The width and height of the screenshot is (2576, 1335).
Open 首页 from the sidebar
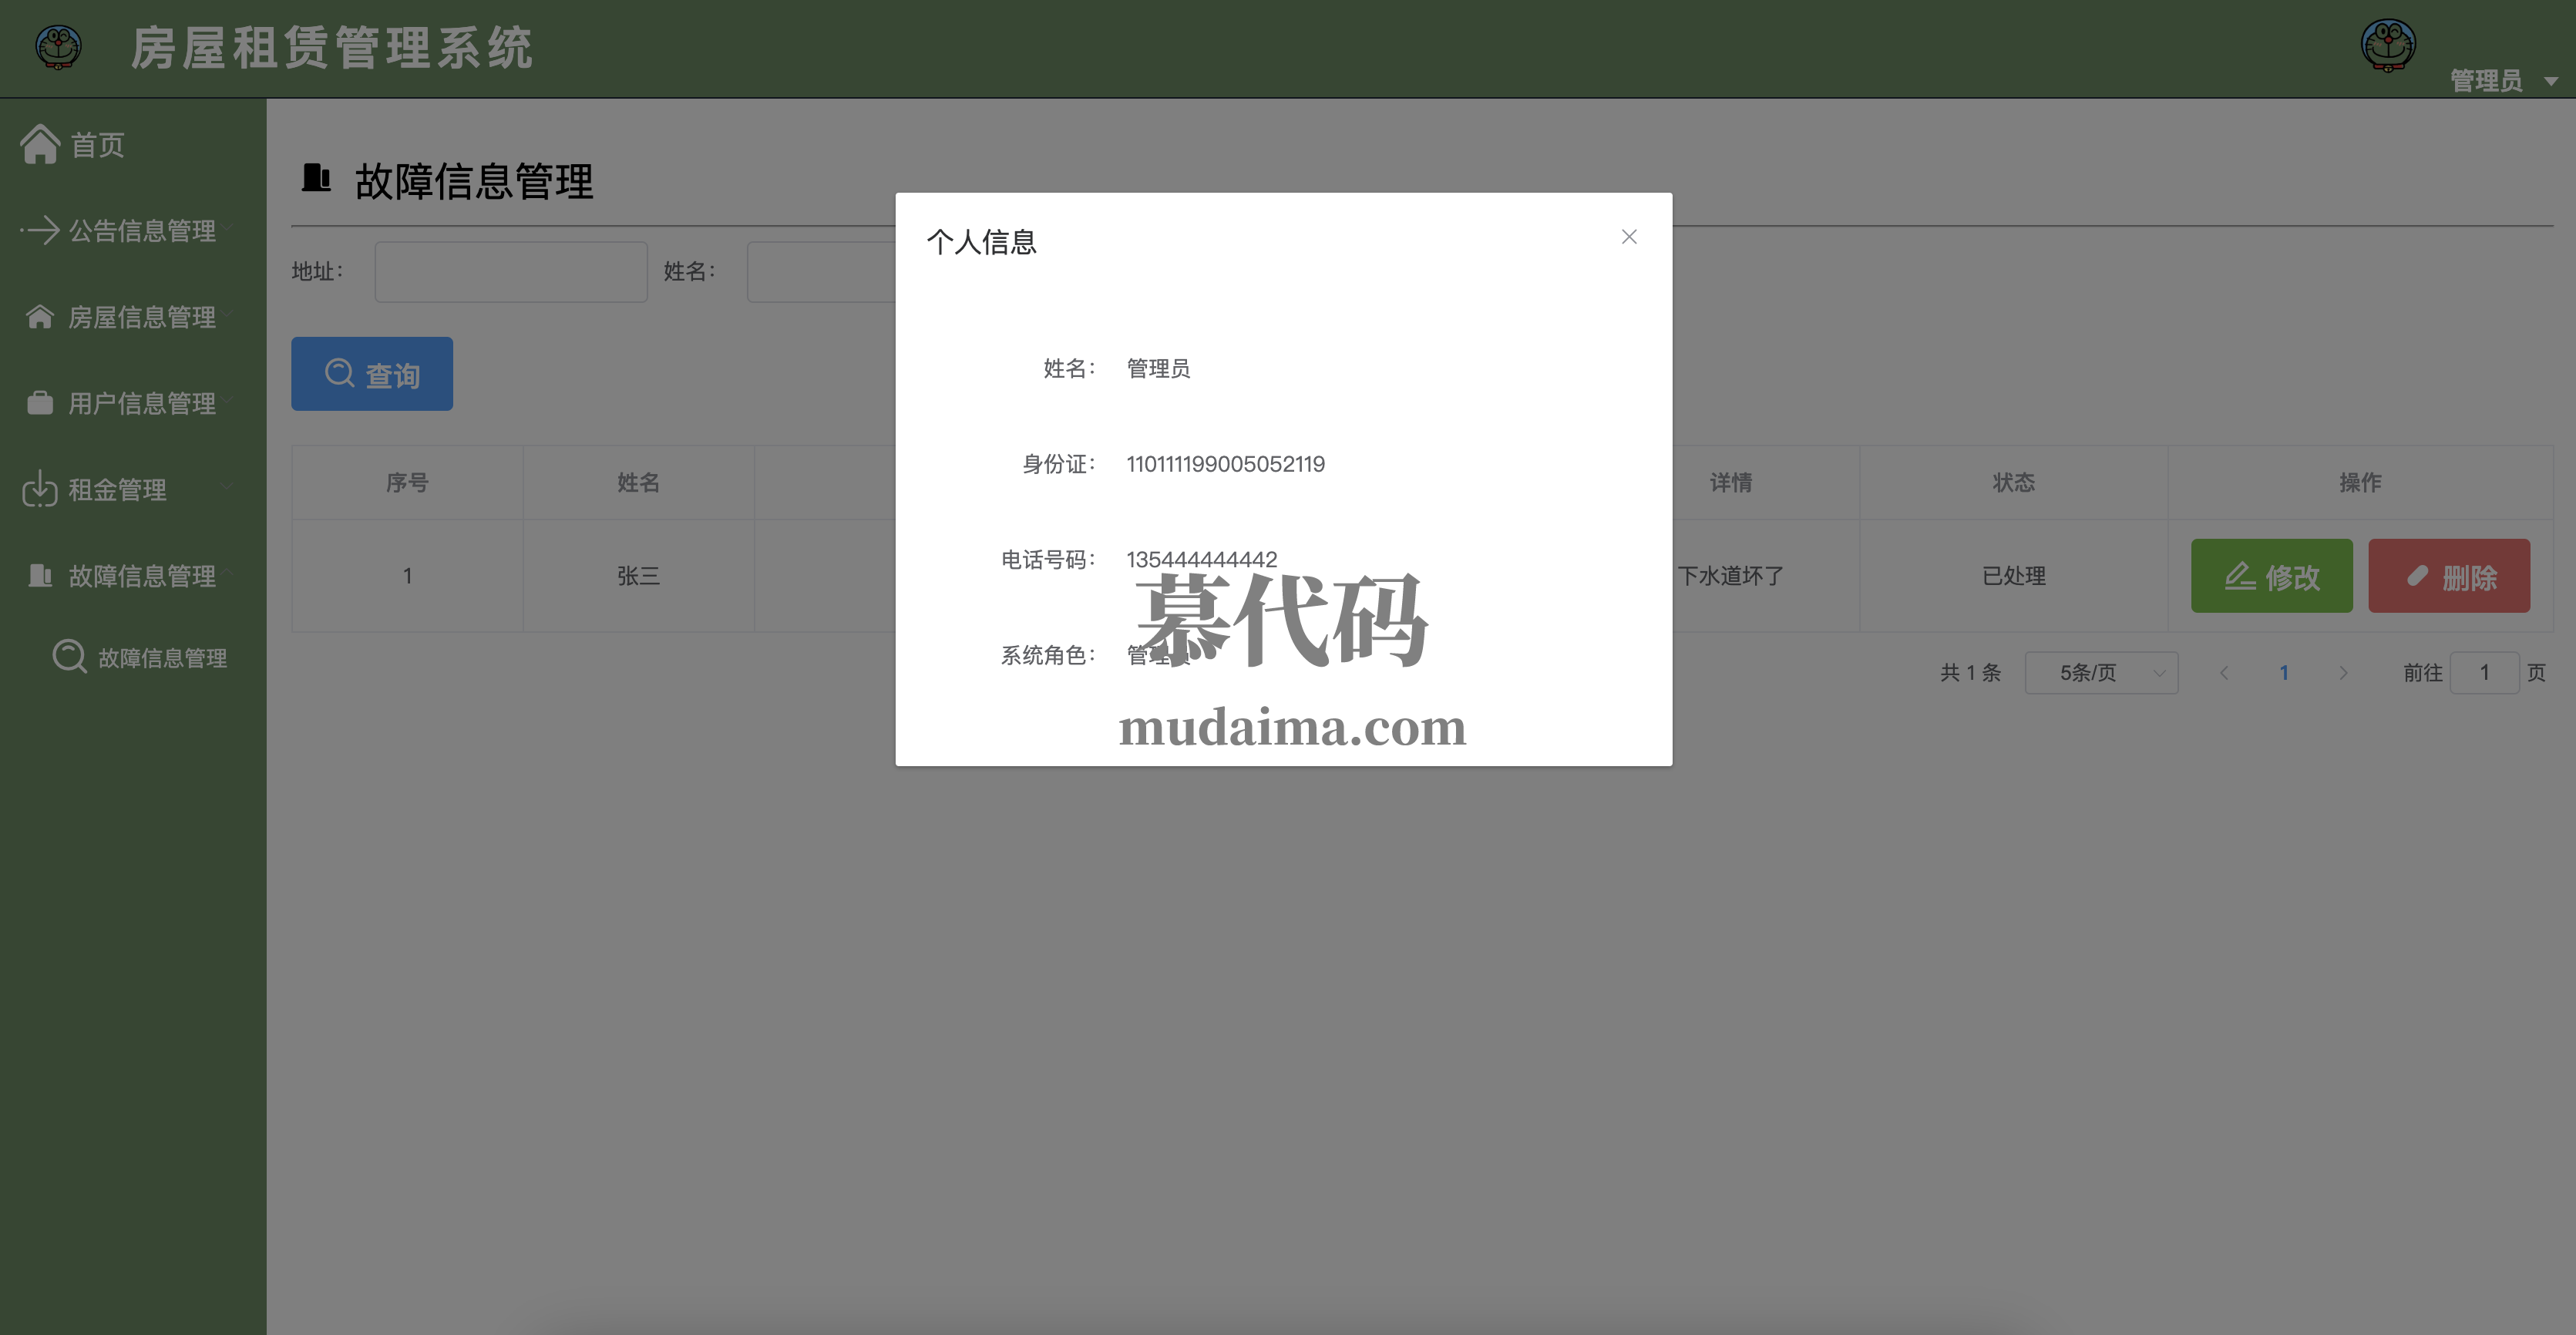click(x=98, y=145)
